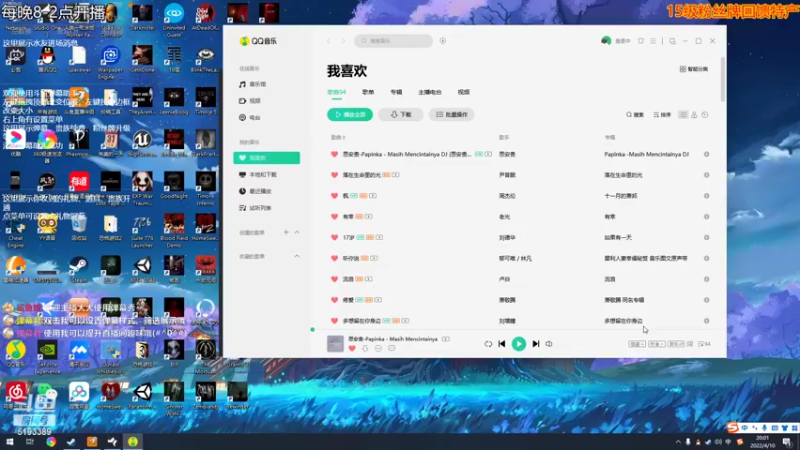This screenshot has height=450, width=800.
Task: Click the listen-recognize icon beside search
Action: [x=443, y=41]
